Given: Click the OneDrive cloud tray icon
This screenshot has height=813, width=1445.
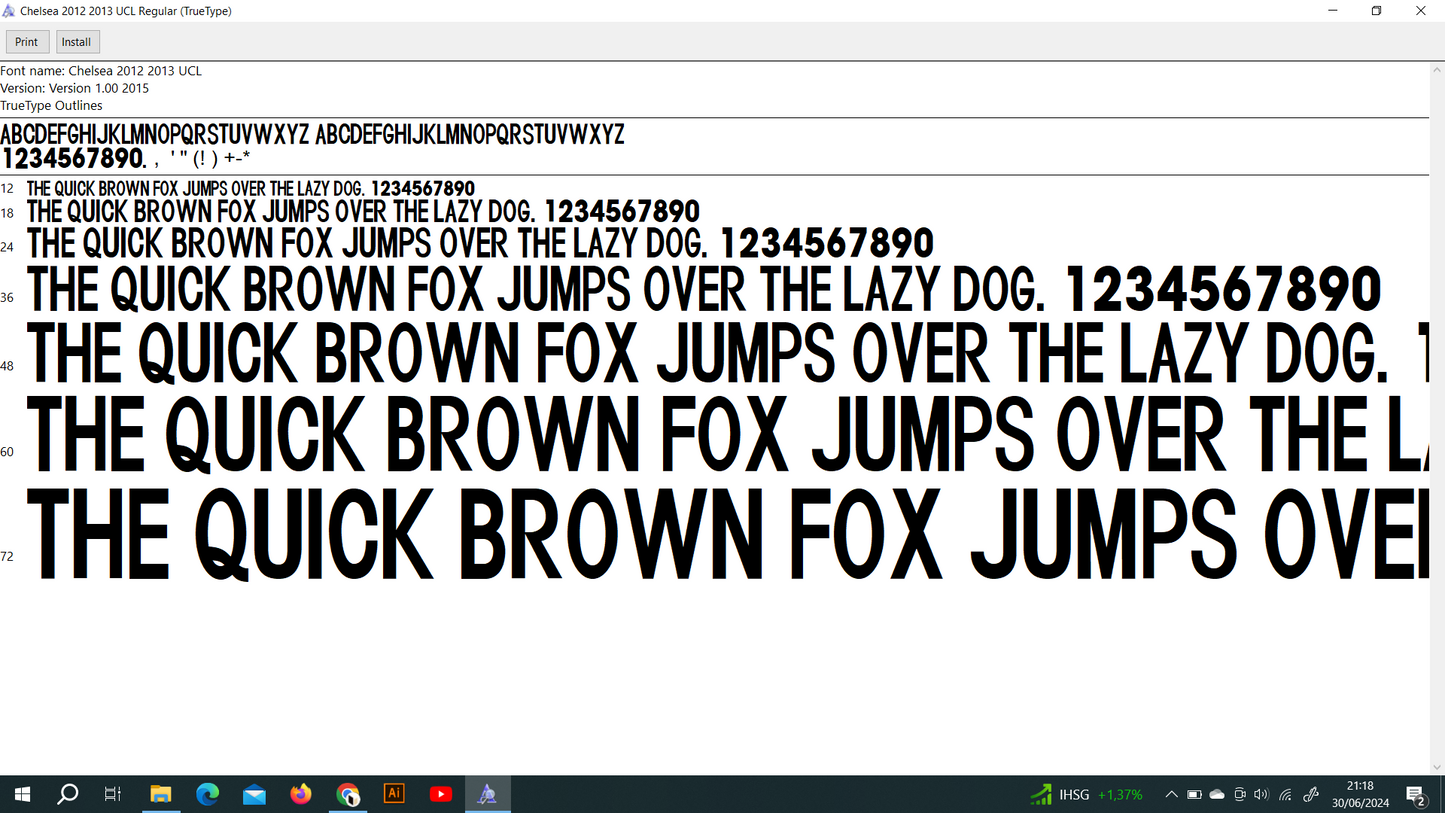Looking at the screenshot, I should (x=1217, y=795).
